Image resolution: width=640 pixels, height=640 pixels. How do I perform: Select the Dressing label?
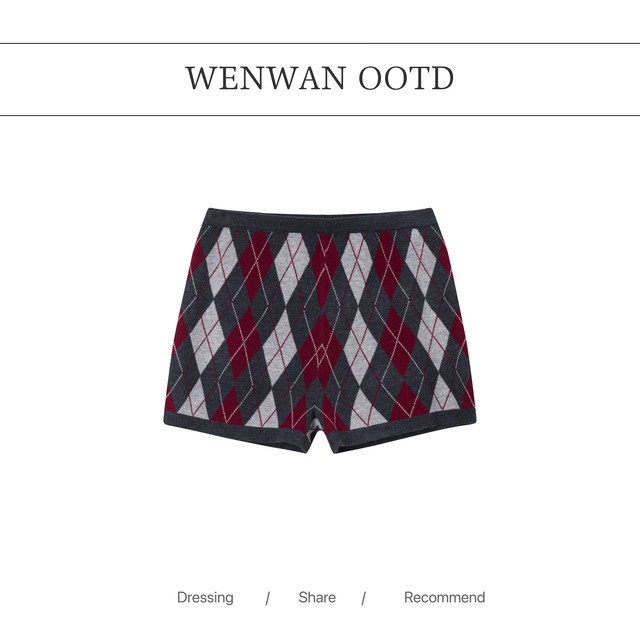tap(205, 598)
